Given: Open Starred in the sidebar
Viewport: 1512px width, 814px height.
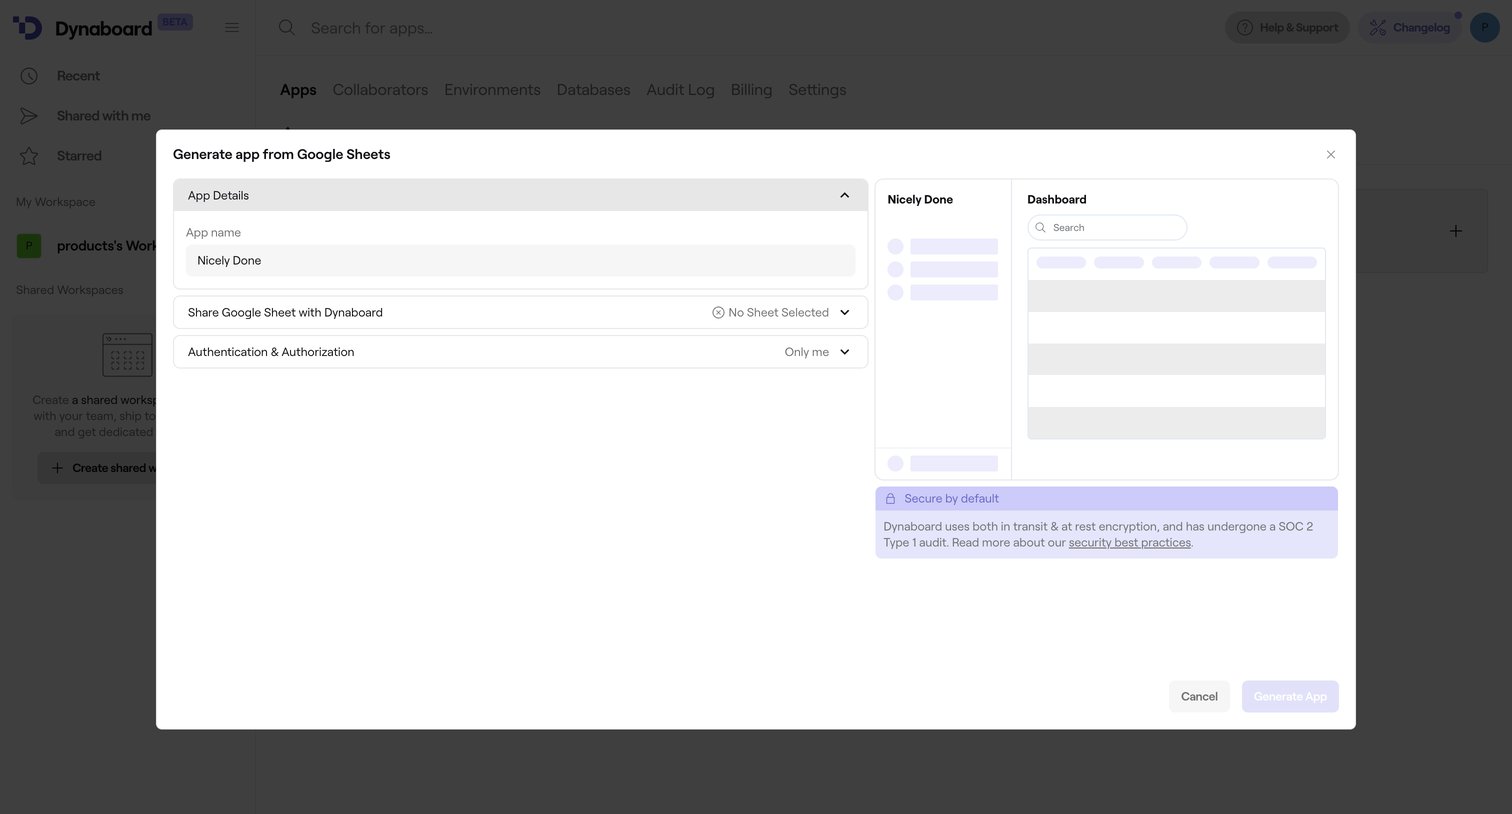Looking at the screenshot, I should pos(79,156).
